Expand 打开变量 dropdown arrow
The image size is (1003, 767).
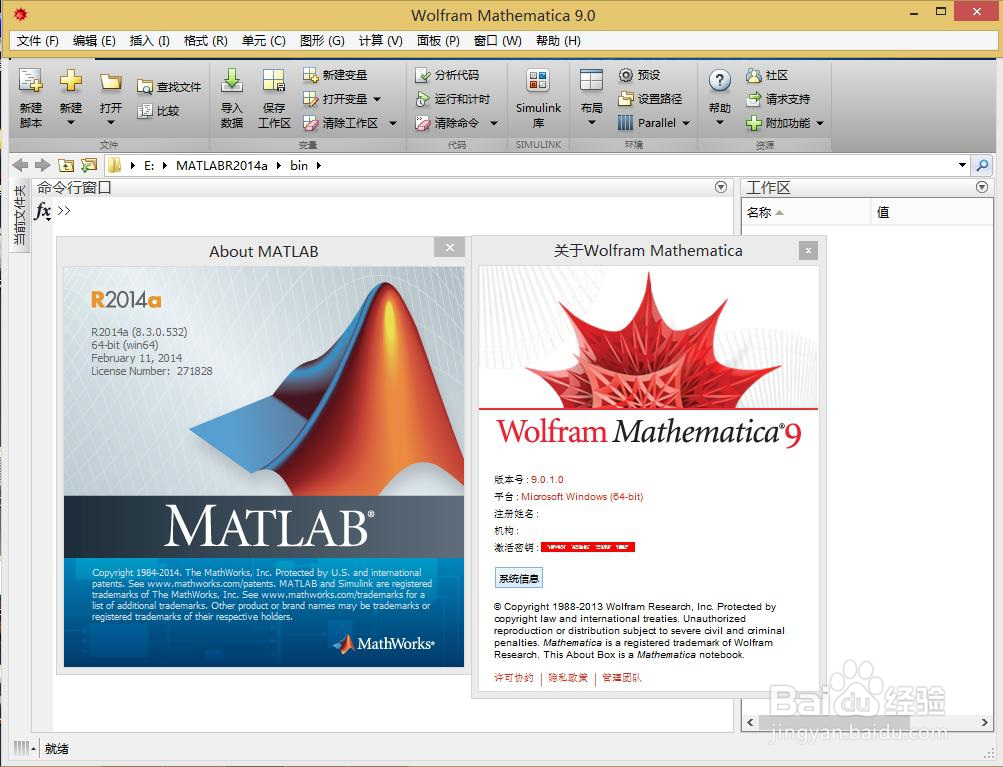(377, 99)
